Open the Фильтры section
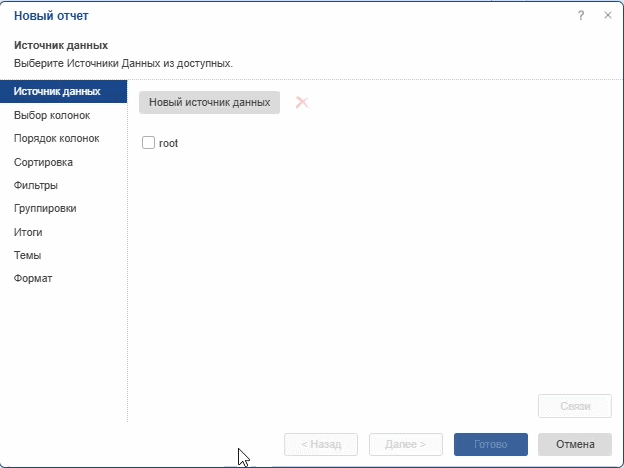The width and height of the screenshot is (624, 468). 35,185
